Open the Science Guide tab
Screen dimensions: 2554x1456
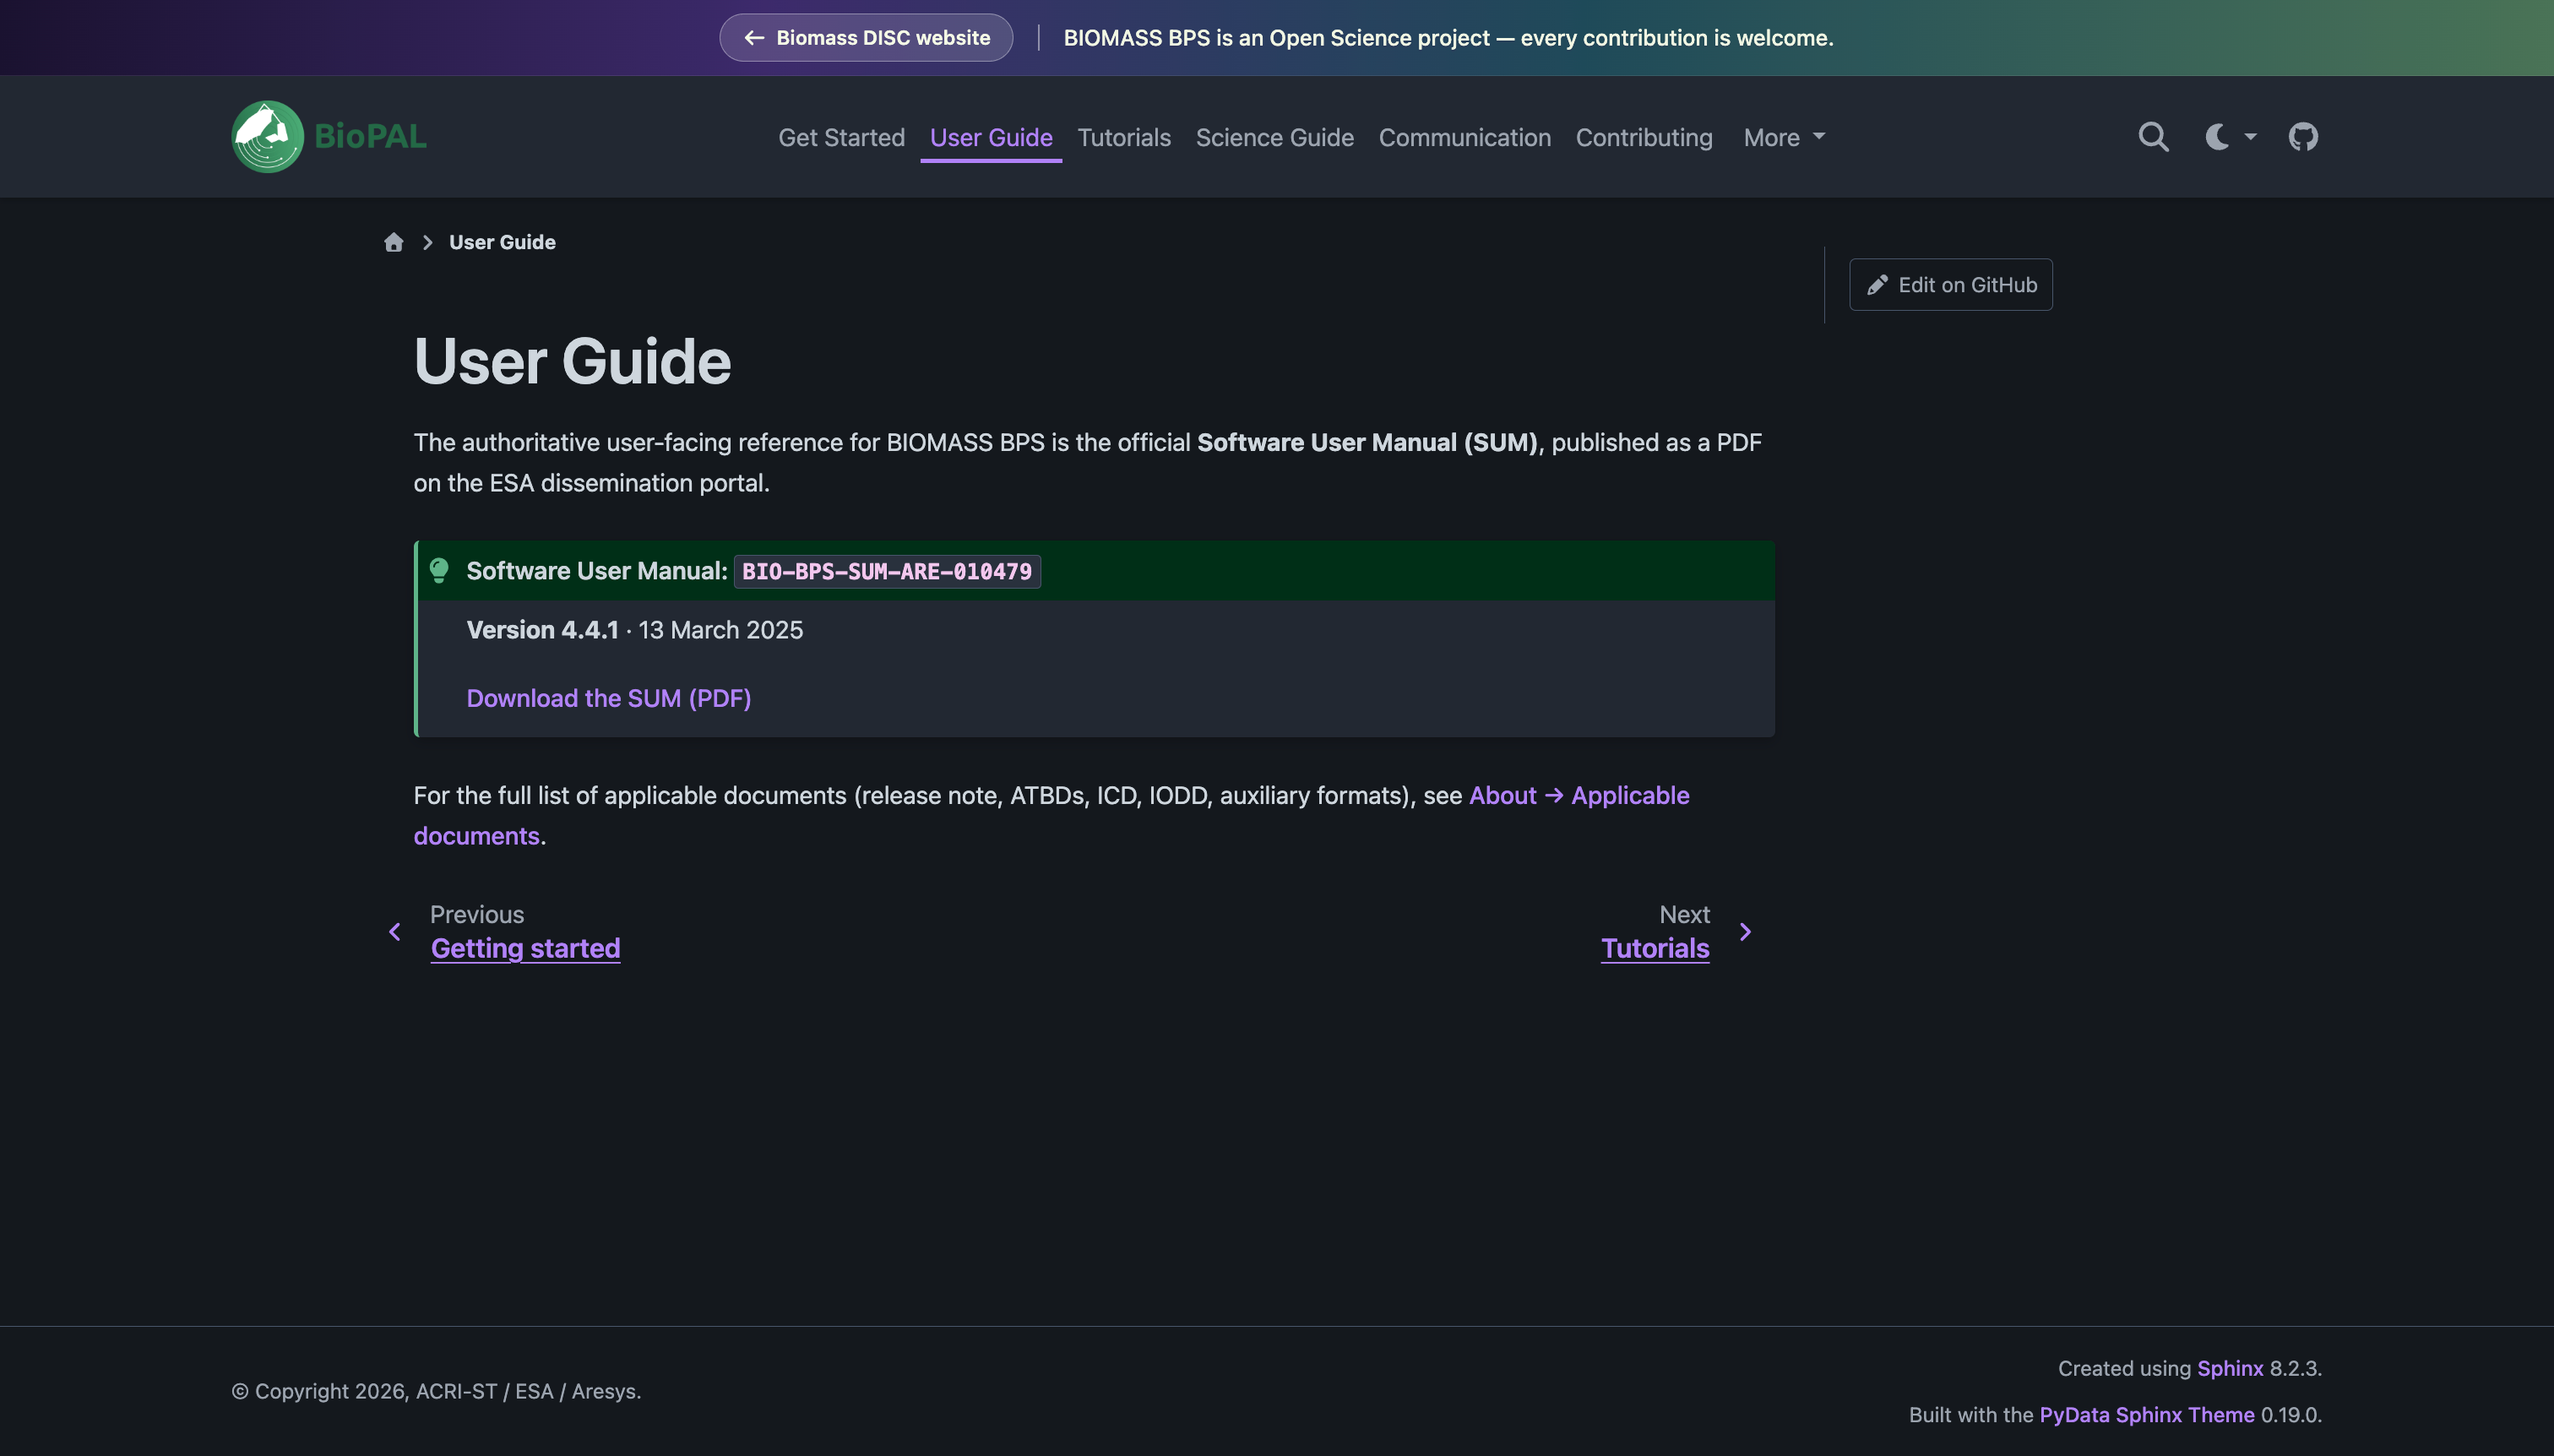click(1274, 138)
